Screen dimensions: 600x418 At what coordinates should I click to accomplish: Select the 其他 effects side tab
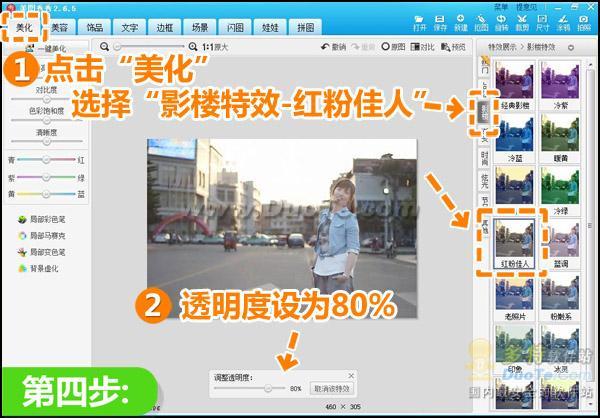(x=484, y=225)
